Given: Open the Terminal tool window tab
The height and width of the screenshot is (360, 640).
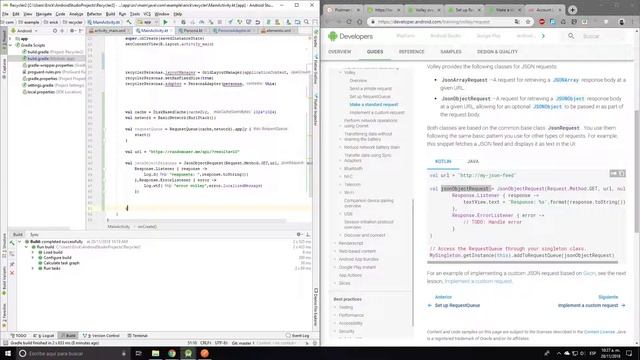Looking at the screenshot, I should click(x=138, y=336).
